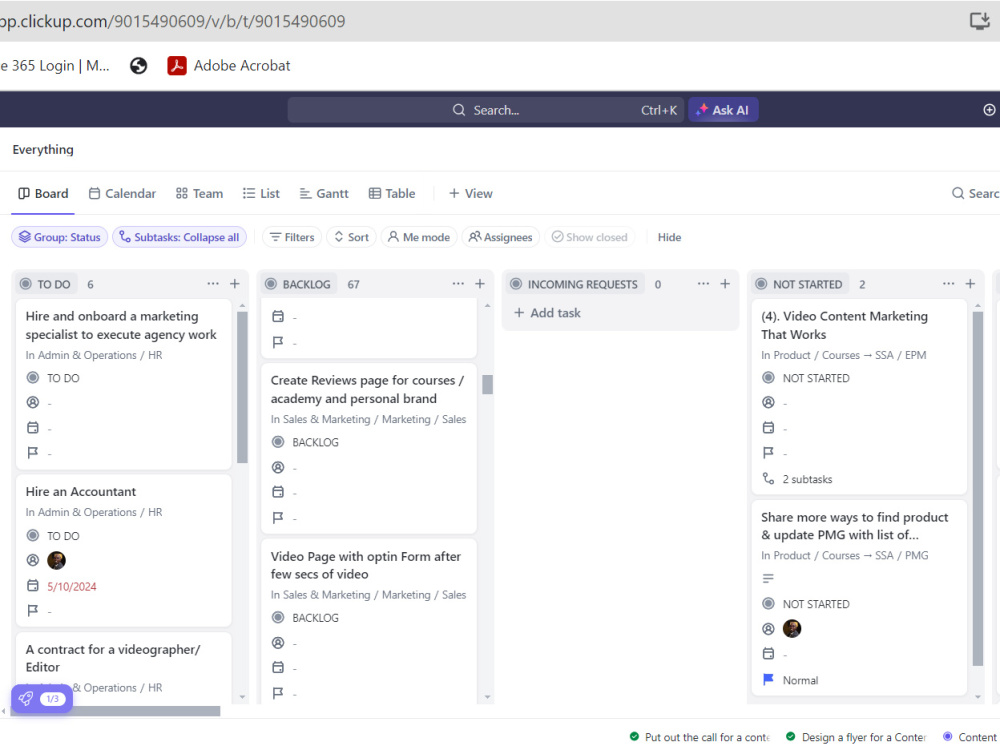Click the globe bookmark icon
This screenshot has height=750, width=1000.
[x=138, y=66]
